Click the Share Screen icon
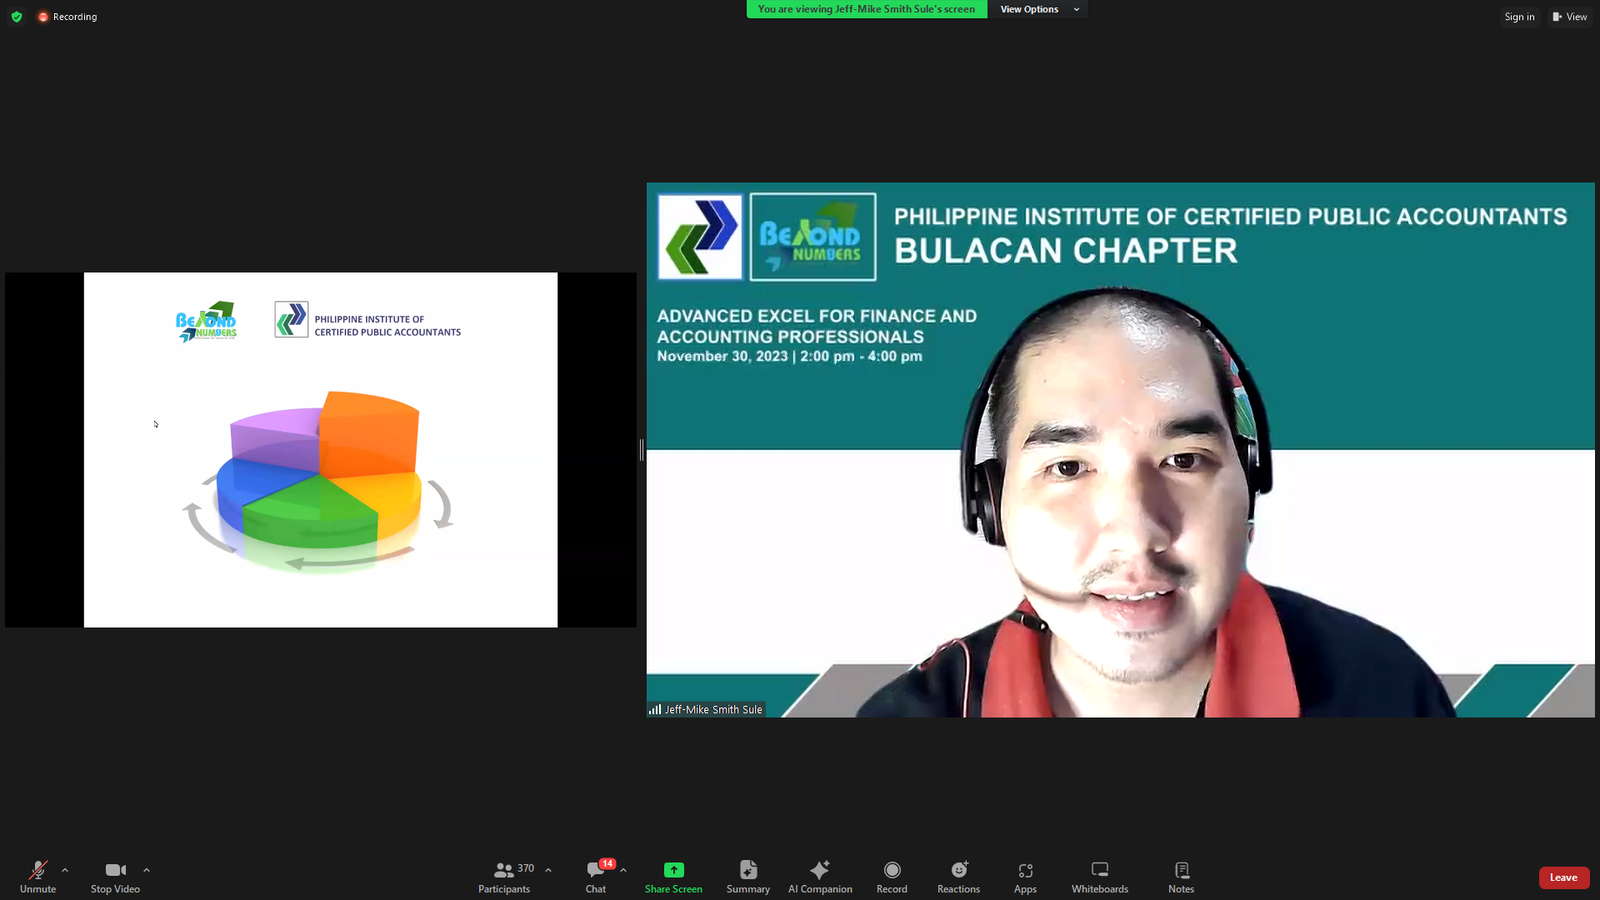The height and width of the screenshot is (900, 1600). (673, 870)
